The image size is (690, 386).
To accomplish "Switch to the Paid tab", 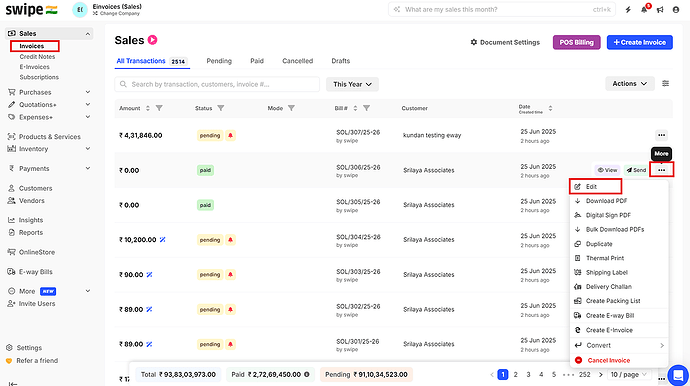I will (257, 61).
